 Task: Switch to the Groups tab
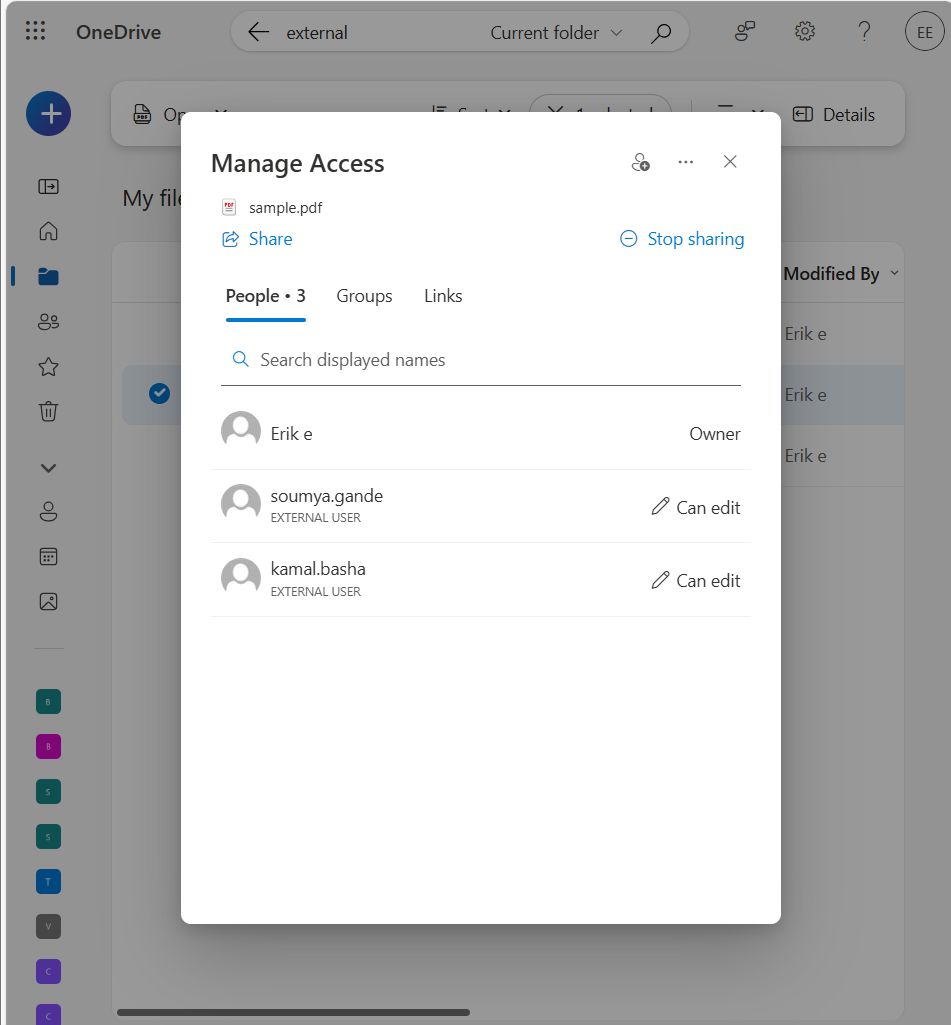coord(364,296)
